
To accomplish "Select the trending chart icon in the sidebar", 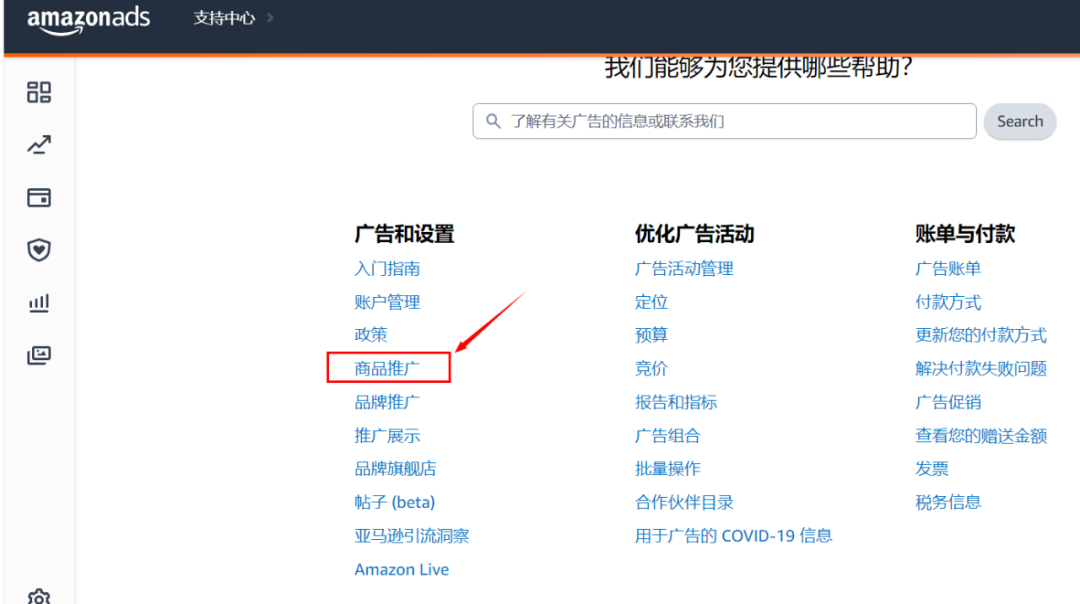I will (x=38, y=145).
